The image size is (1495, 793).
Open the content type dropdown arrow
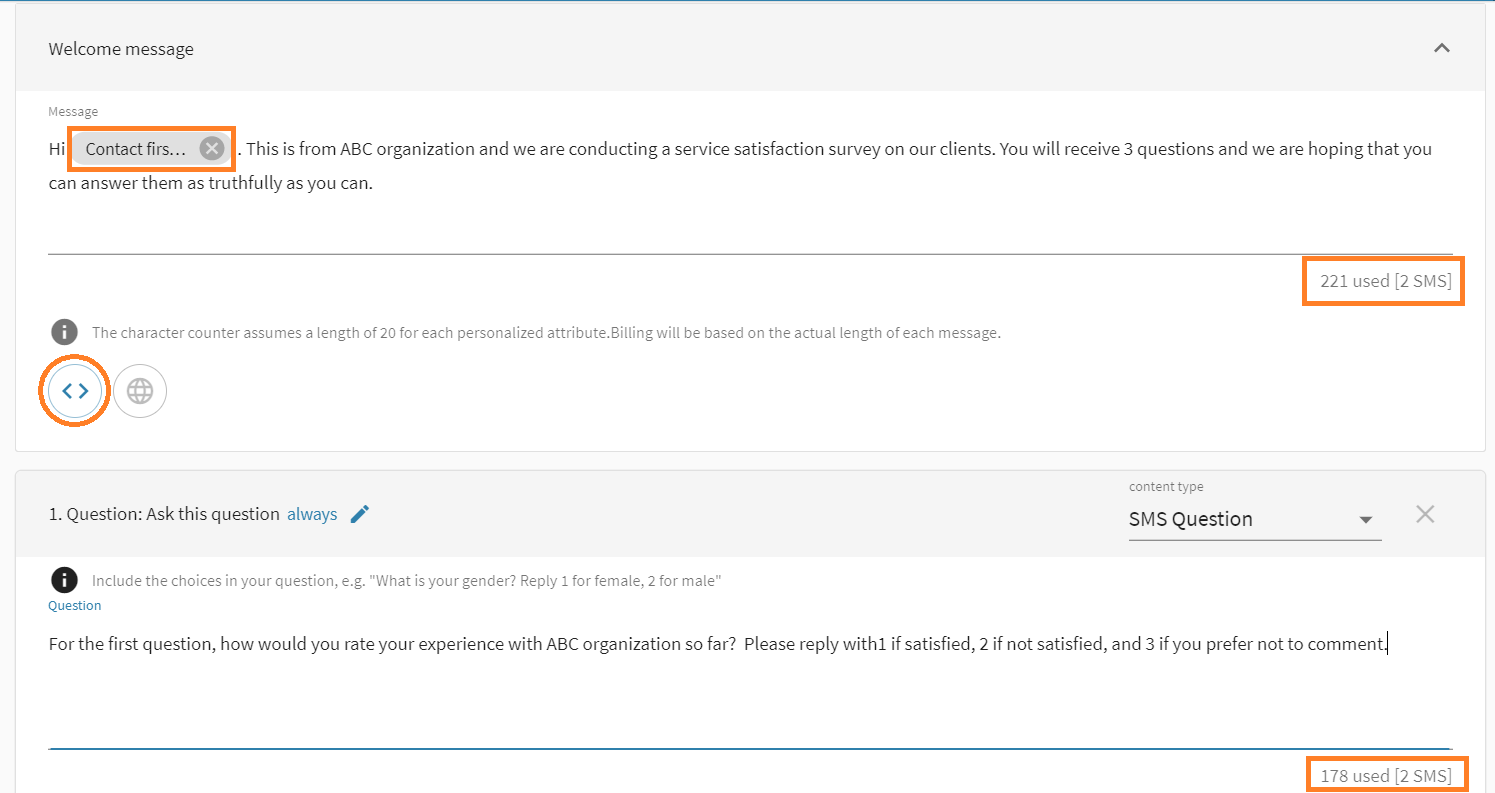click(1366, 520)
